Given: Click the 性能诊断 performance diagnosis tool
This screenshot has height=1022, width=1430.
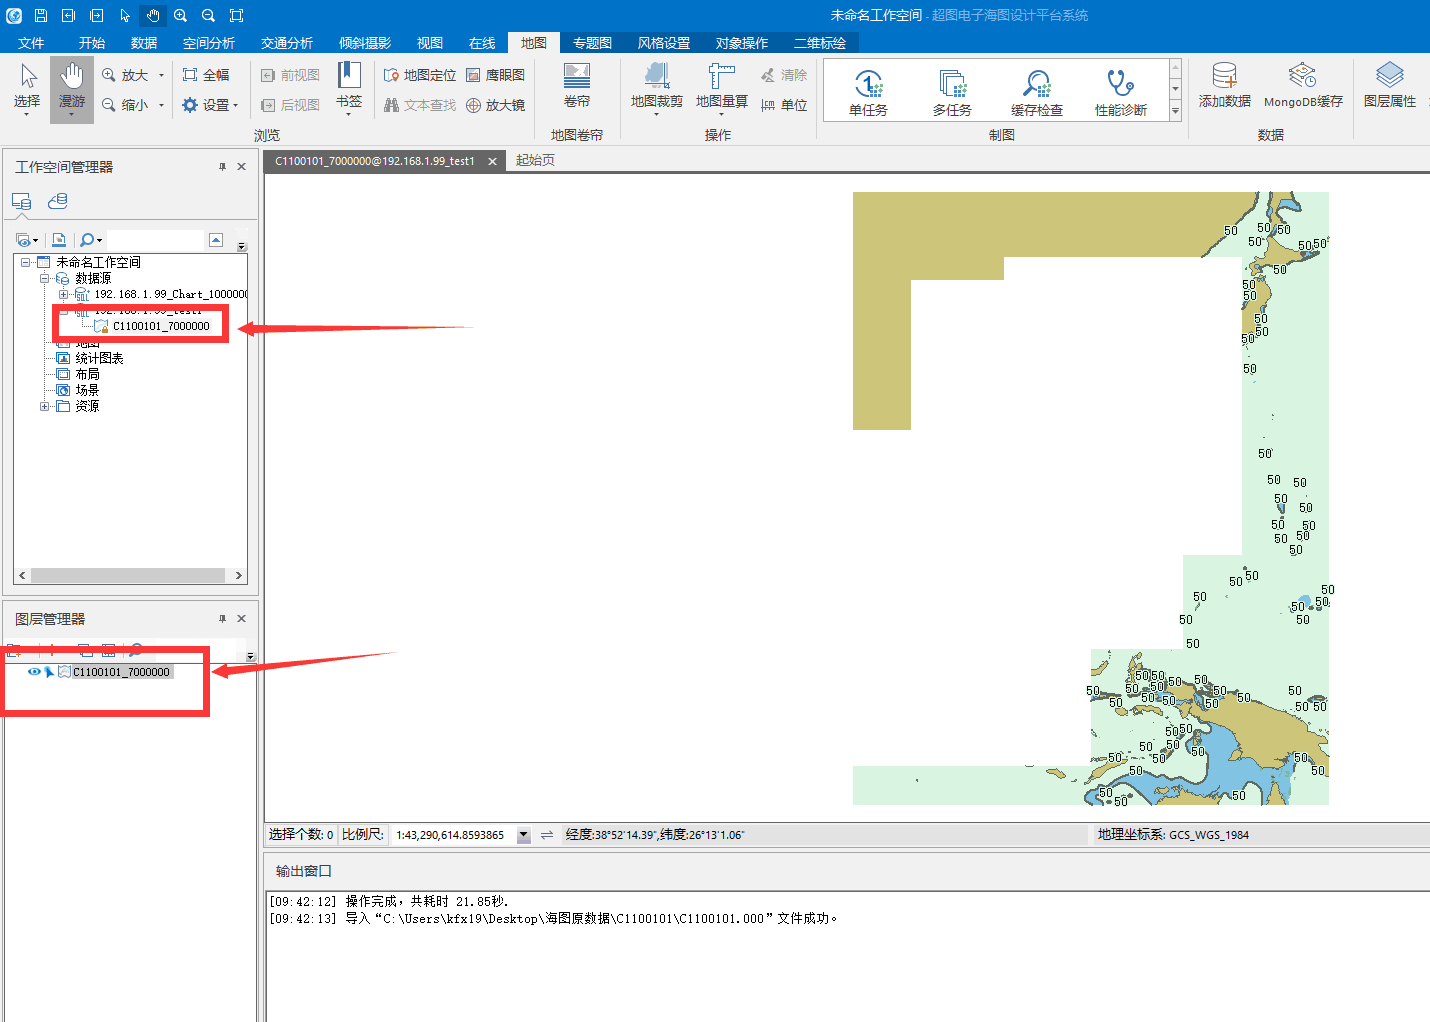Looking at the screenshot, I should (x=1121, y=92).
